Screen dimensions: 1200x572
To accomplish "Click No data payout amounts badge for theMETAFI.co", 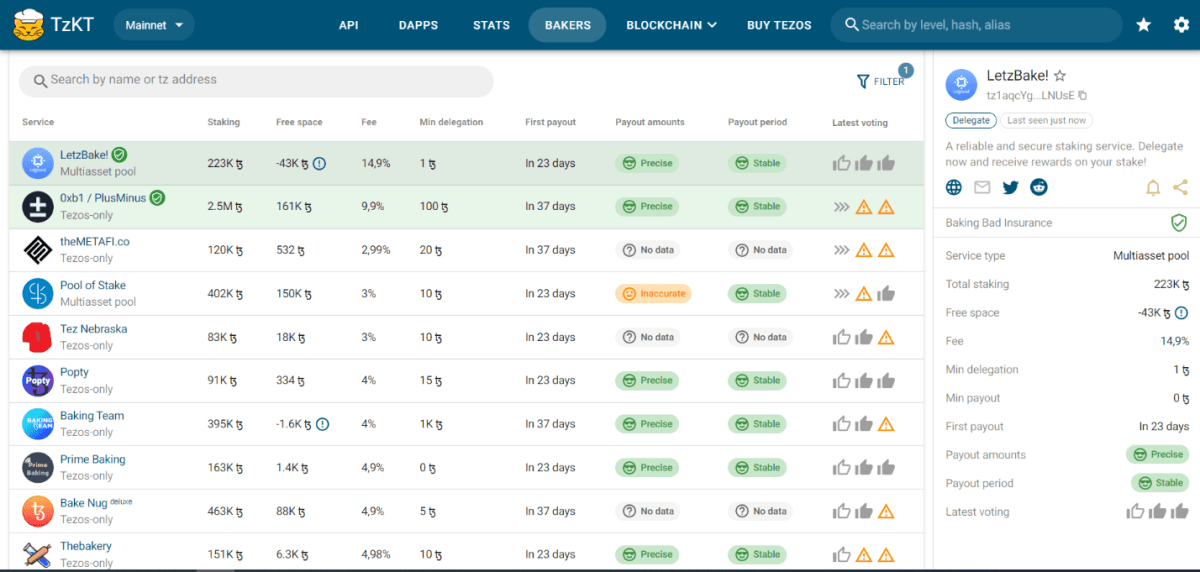I will 648,250.
